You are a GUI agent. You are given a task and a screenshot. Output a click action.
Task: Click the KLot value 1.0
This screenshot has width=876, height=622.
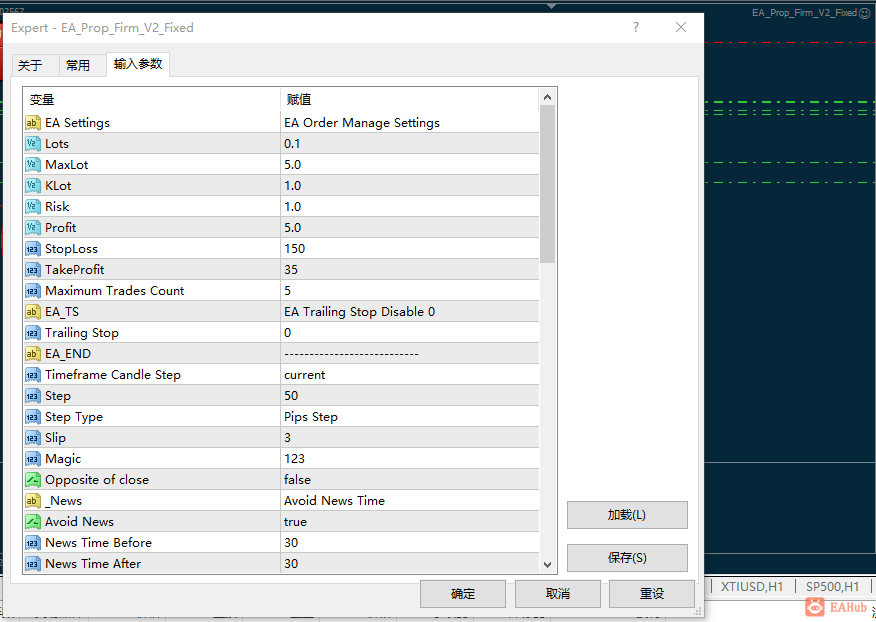[292, 186]
